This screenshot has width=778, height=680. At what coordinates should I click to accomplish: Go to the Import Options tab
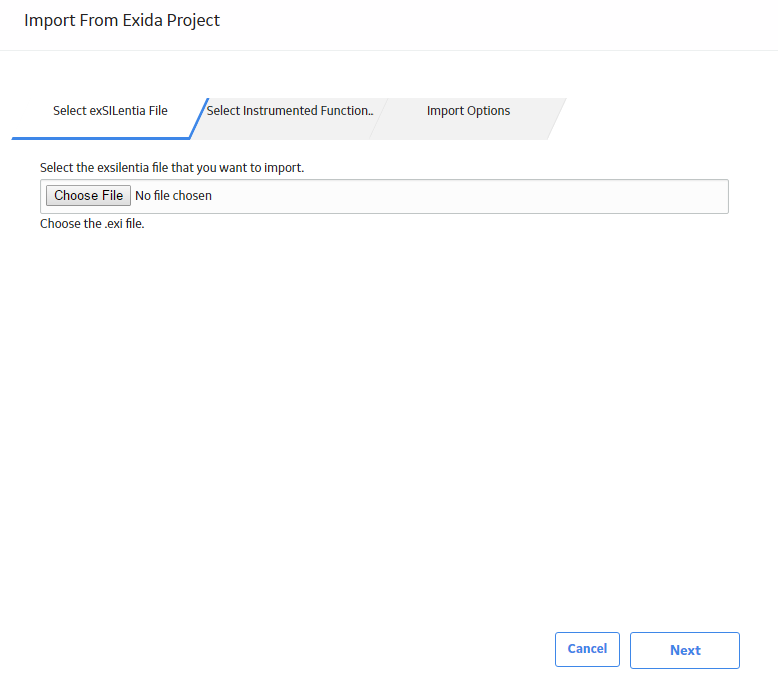468,118
